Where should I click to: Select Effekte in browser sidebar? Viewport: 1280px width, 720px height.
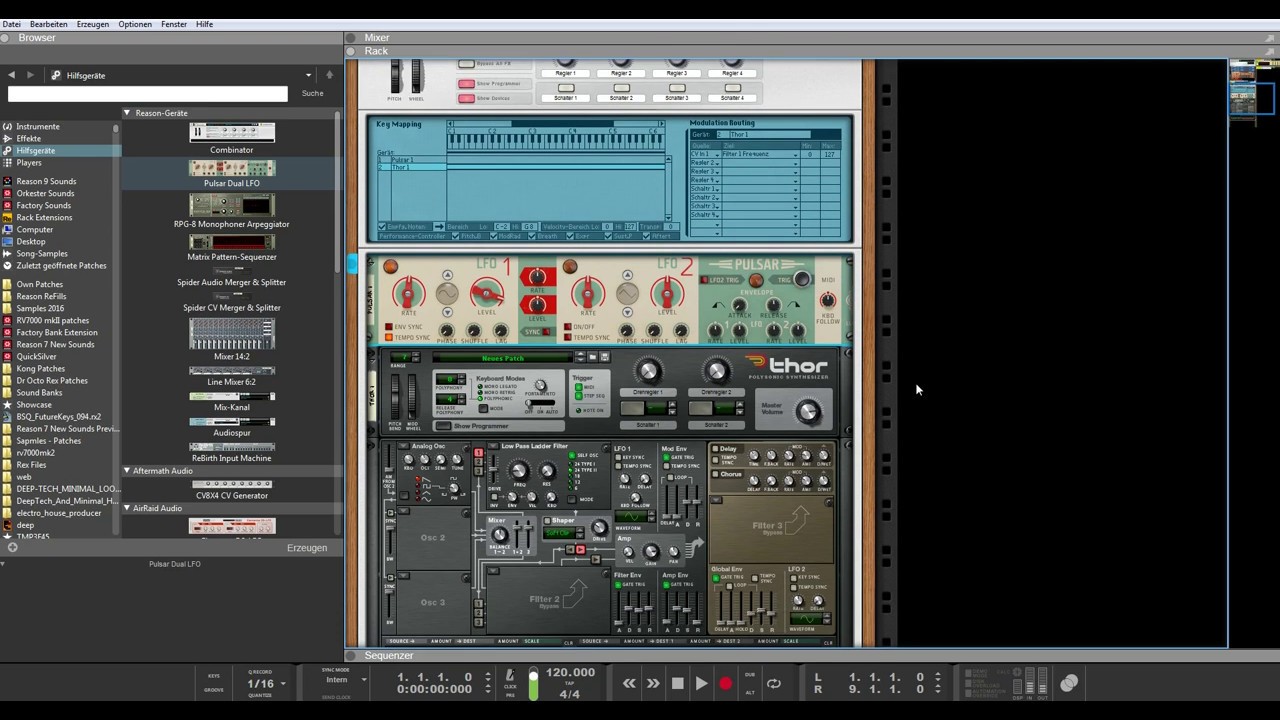28,139
